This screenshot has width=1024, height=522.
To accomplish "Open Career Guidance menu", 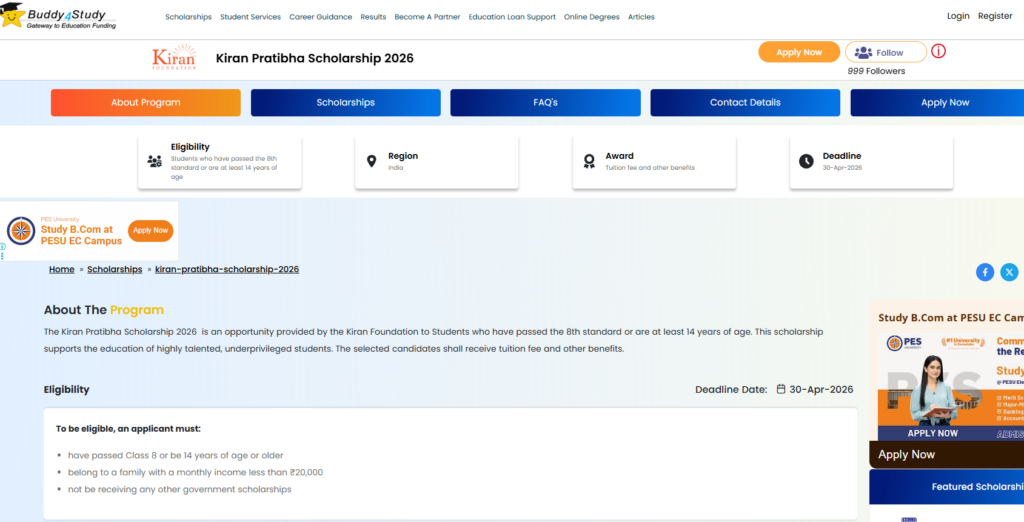I will 321,17.
